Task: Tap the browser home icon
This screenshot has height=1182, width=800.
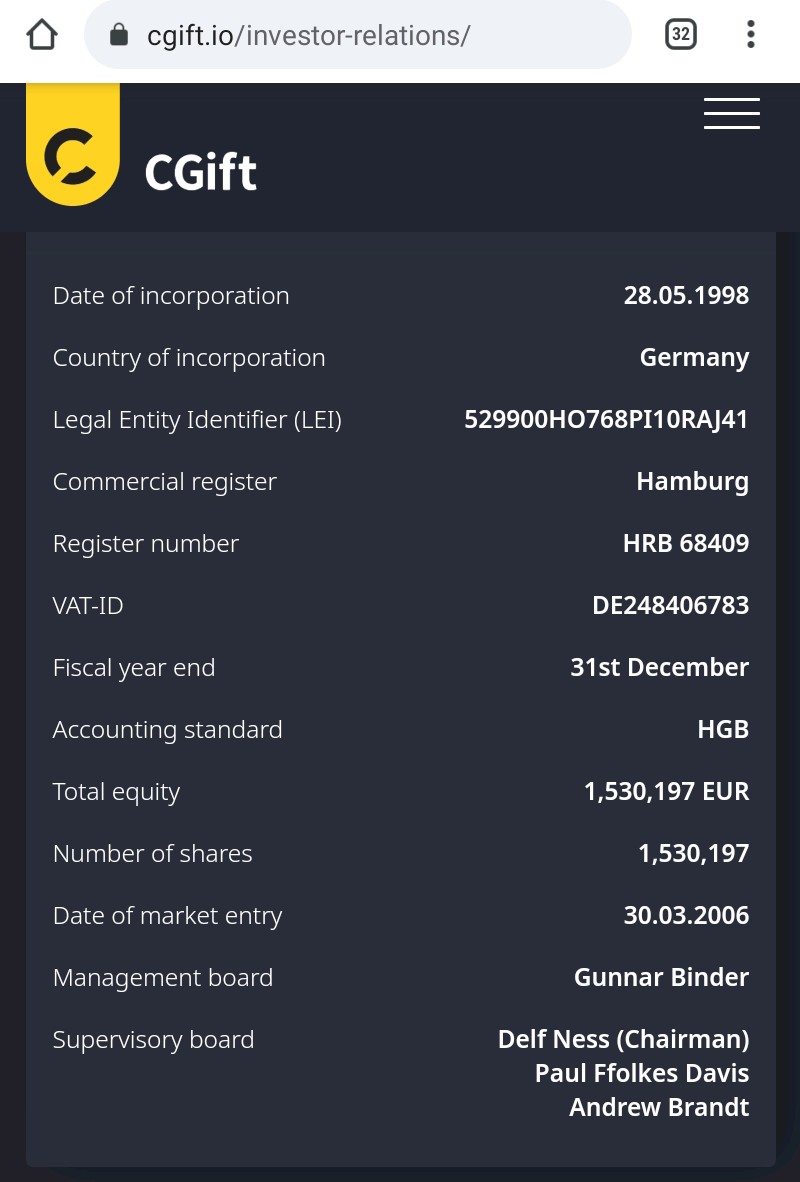Action: pyautogui.click(x=42, y=36)
